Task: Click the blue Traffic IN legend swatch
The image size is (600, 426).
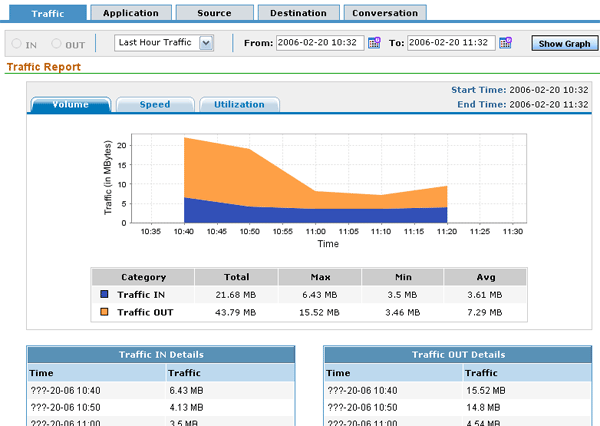Action: click(104, 295)
